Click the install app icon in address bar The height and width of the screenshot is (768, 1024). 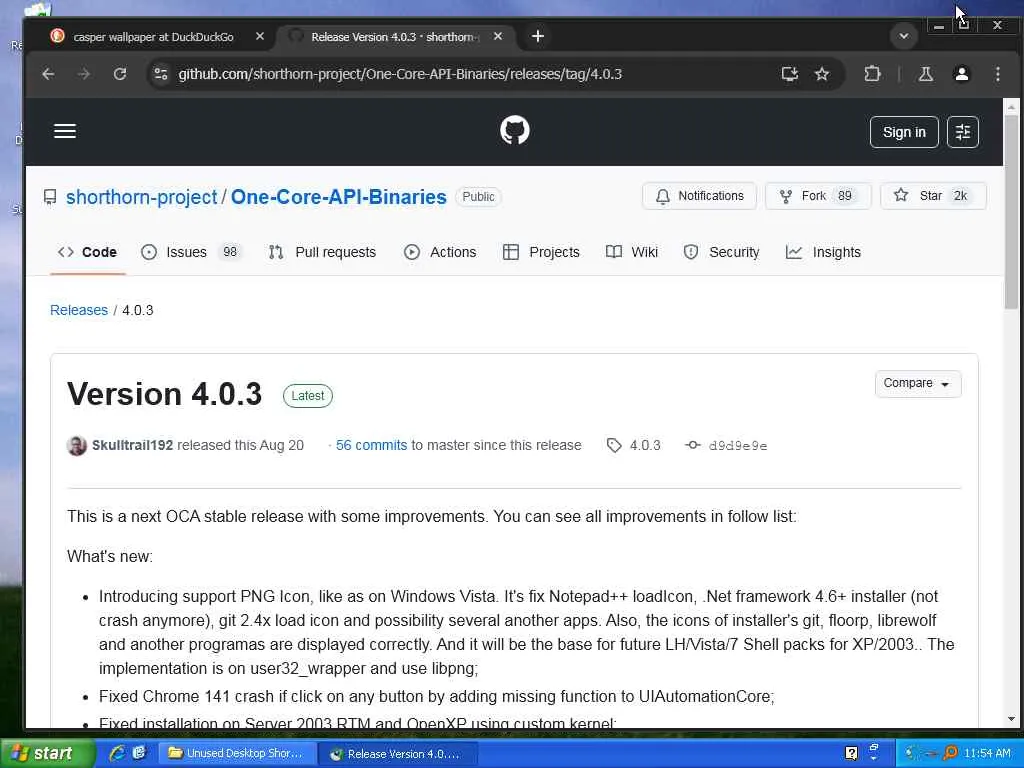point(790,74)
